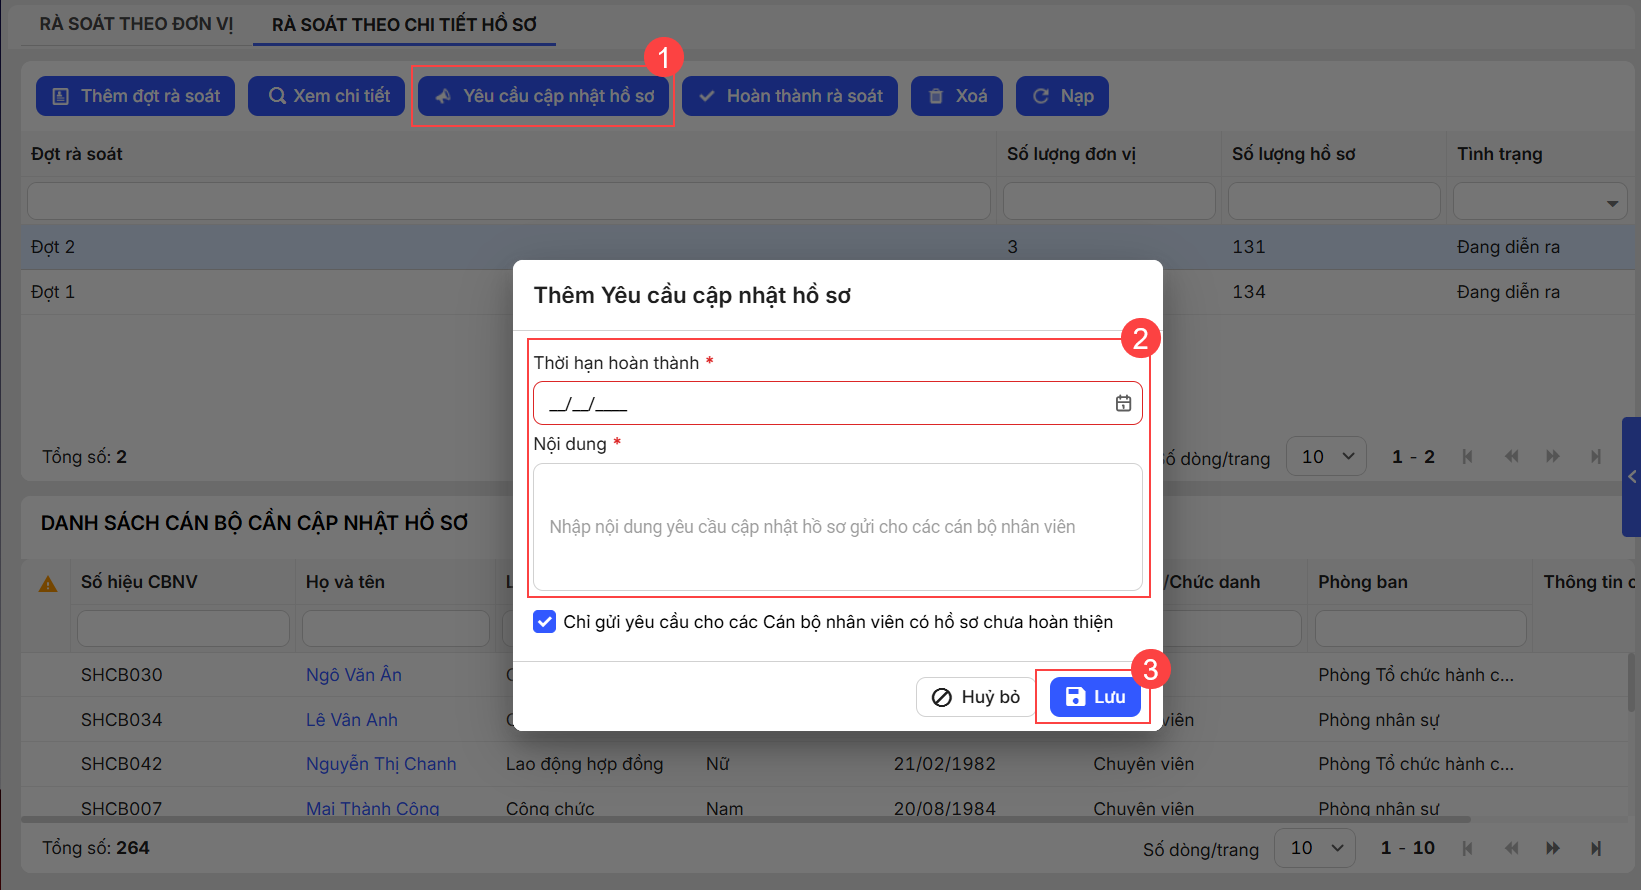Jump to last page in bottom pager
This screenshot has height=890, width=1641.
point(1595,848)
